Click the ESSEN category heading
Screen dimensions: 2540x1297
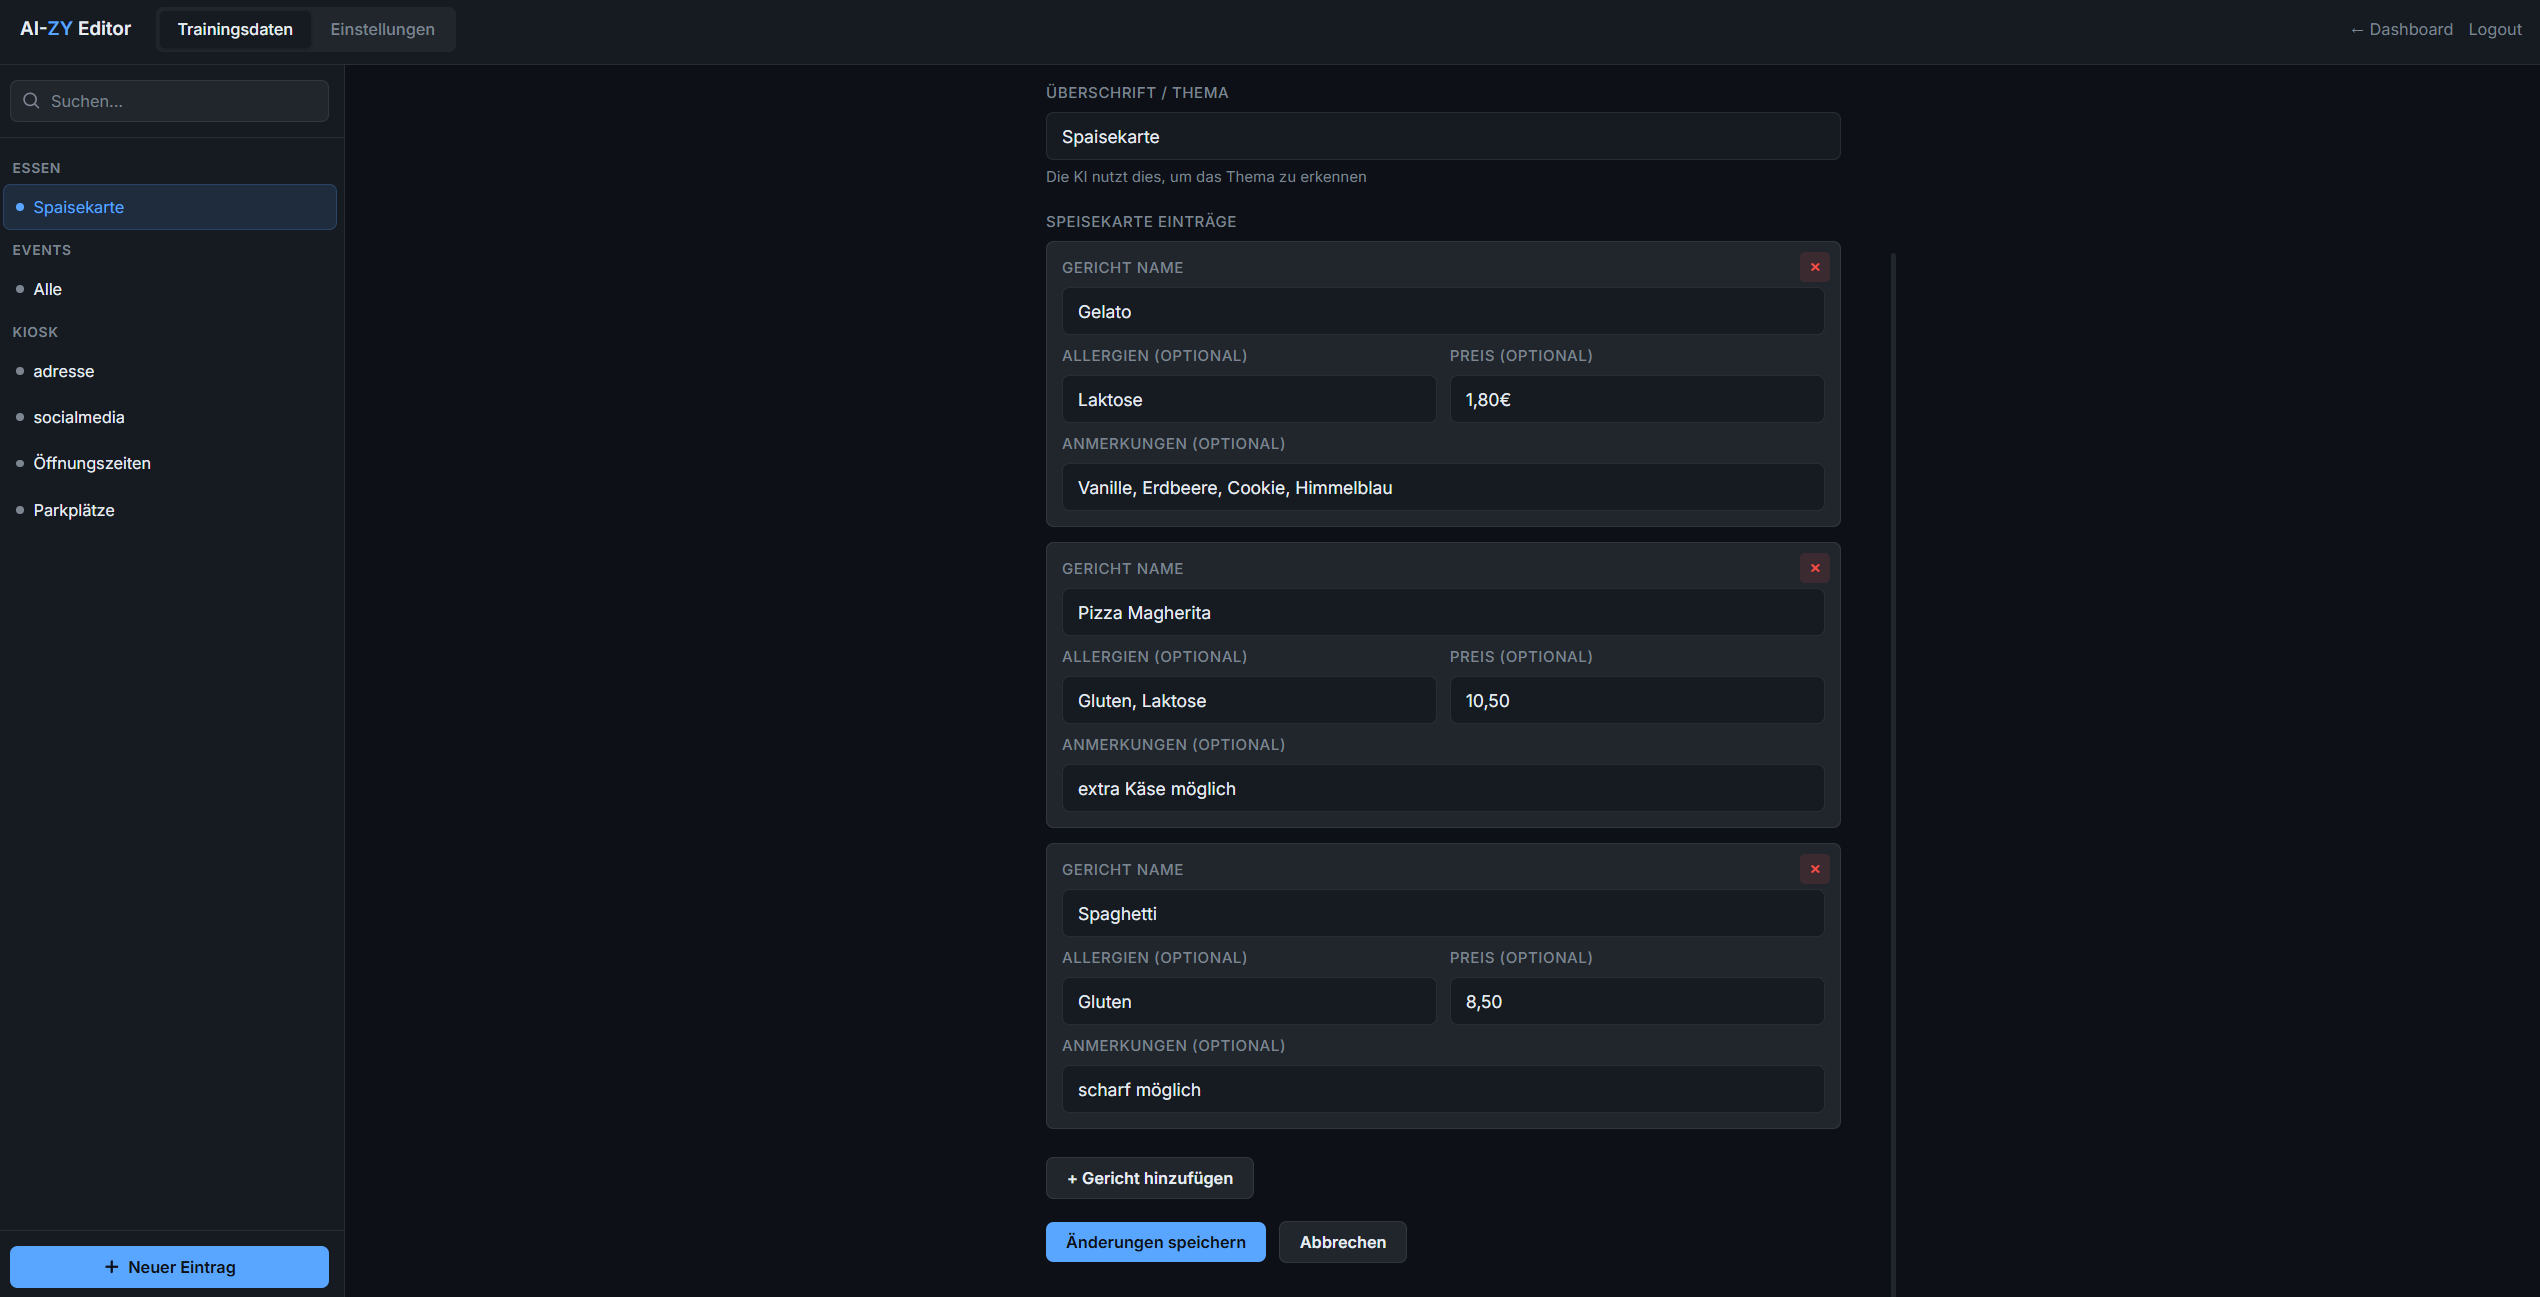pyautogui.click(x=36, y=168)
